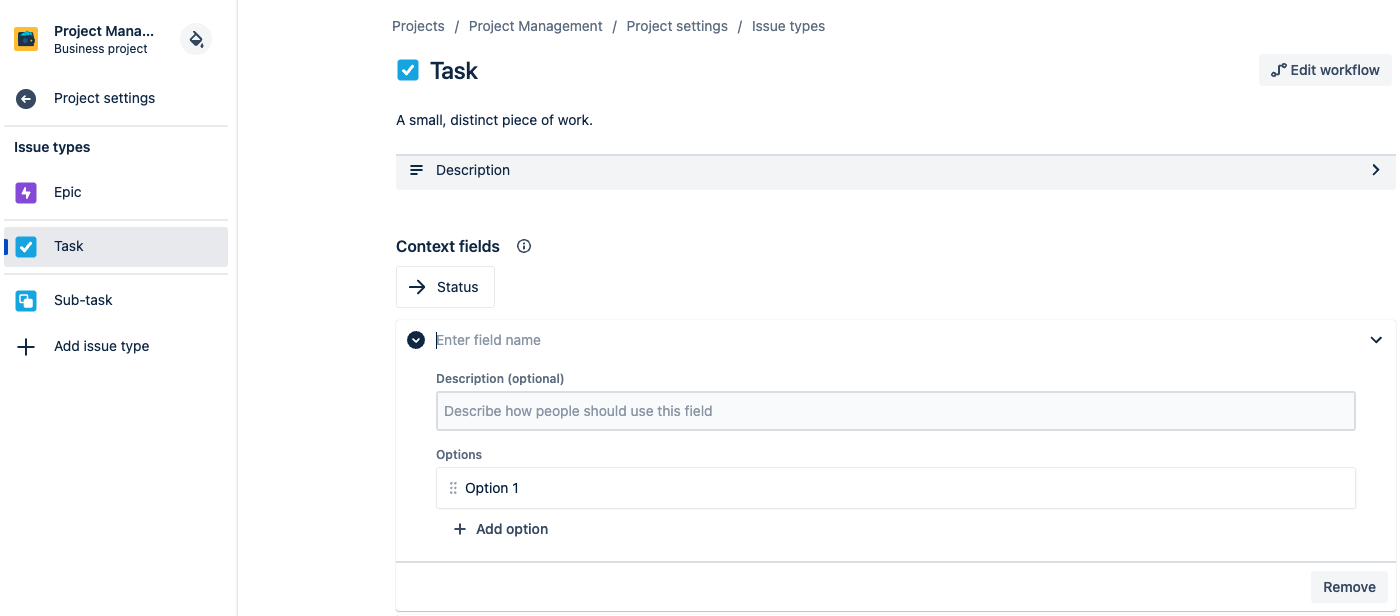Click the Project Management project avatar

(x=25, y=39)
